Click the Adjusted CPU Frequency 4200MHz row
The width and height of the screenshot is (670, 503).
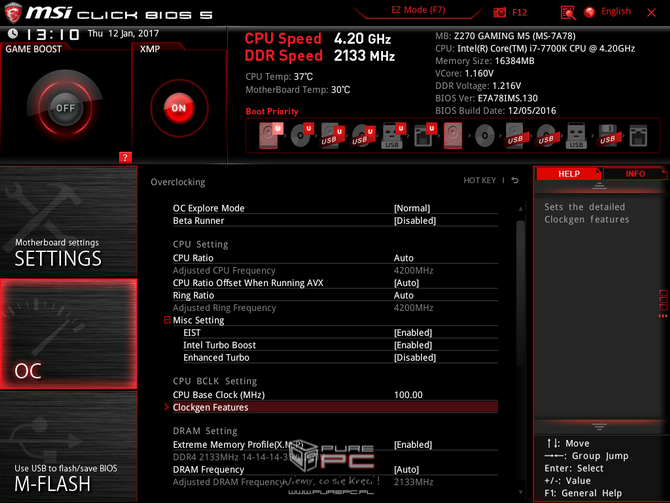click(x=335, y=271)
